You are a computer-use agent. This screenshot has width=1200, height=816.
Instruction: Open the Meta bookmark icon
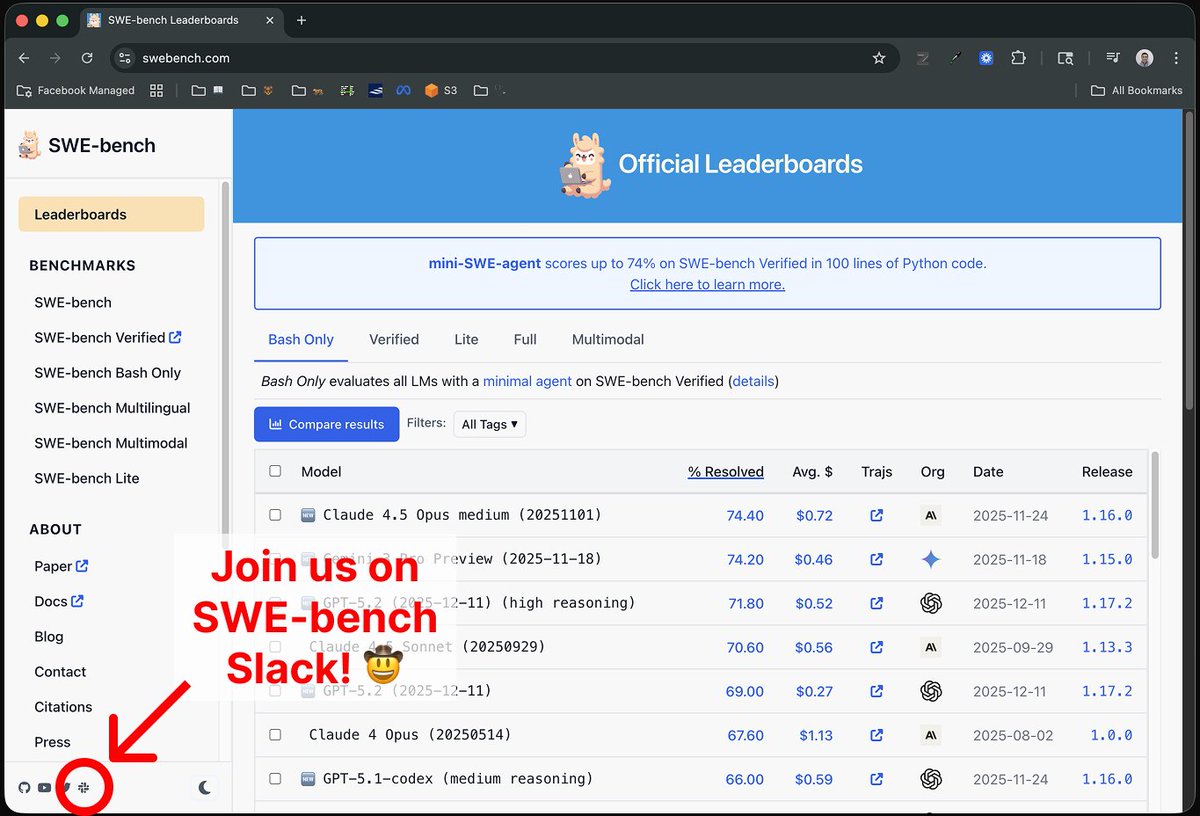tap(403, 90)
